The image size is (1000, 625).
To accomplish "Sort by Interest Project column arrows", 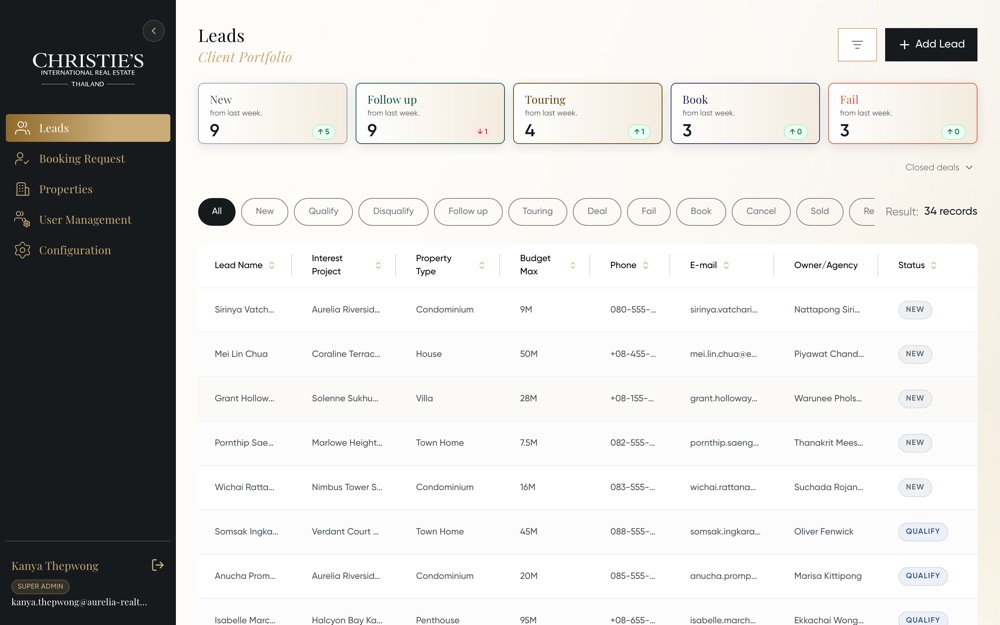I will coord(378,265).
